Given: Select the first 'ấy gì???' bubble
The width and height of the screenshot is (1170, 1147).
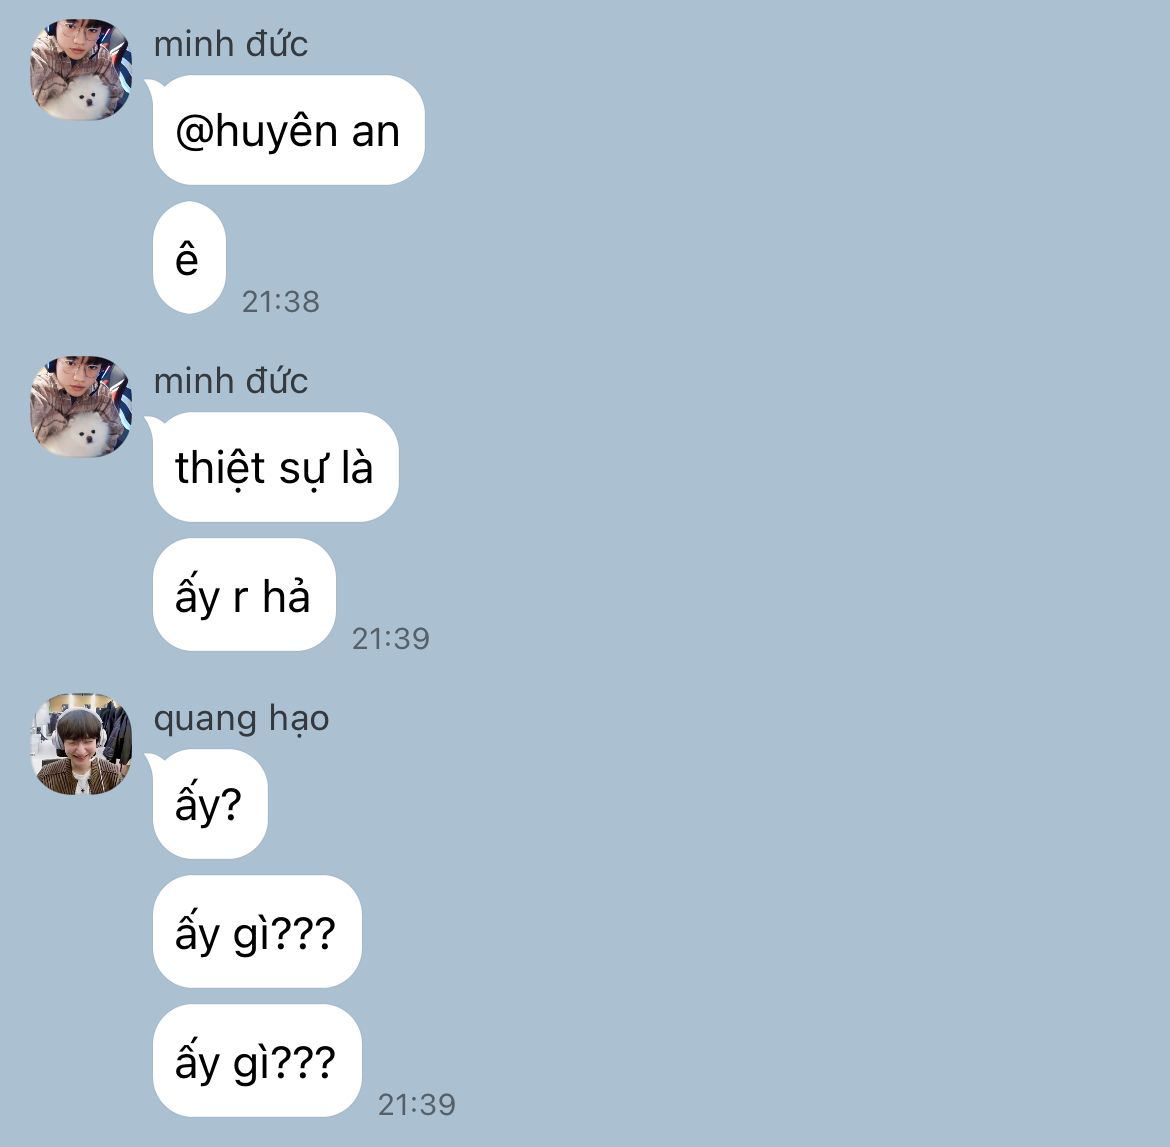Looking at the screenshot, I should click(x=257, y=931).
